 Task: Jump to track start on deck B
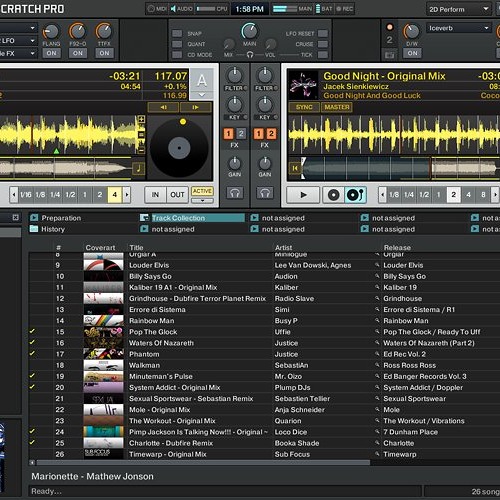[x=295, y=168]
